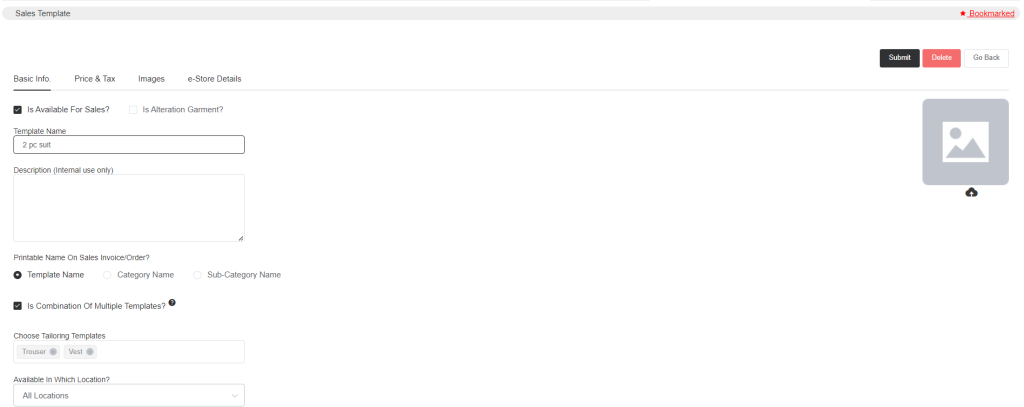This screenshot has width=1024, height=407.
Task: Enable Is Alteration Garment checkbox
Action: 133,110
